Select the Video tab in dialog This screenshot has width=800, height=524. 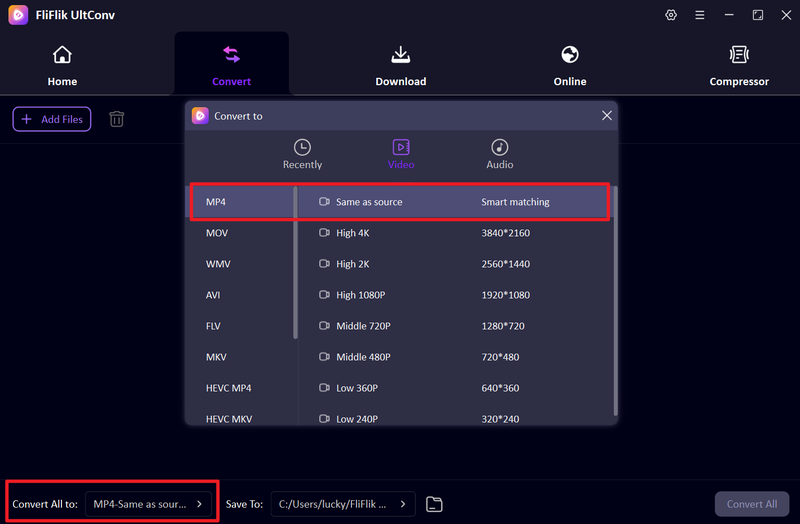coord(401,154)
